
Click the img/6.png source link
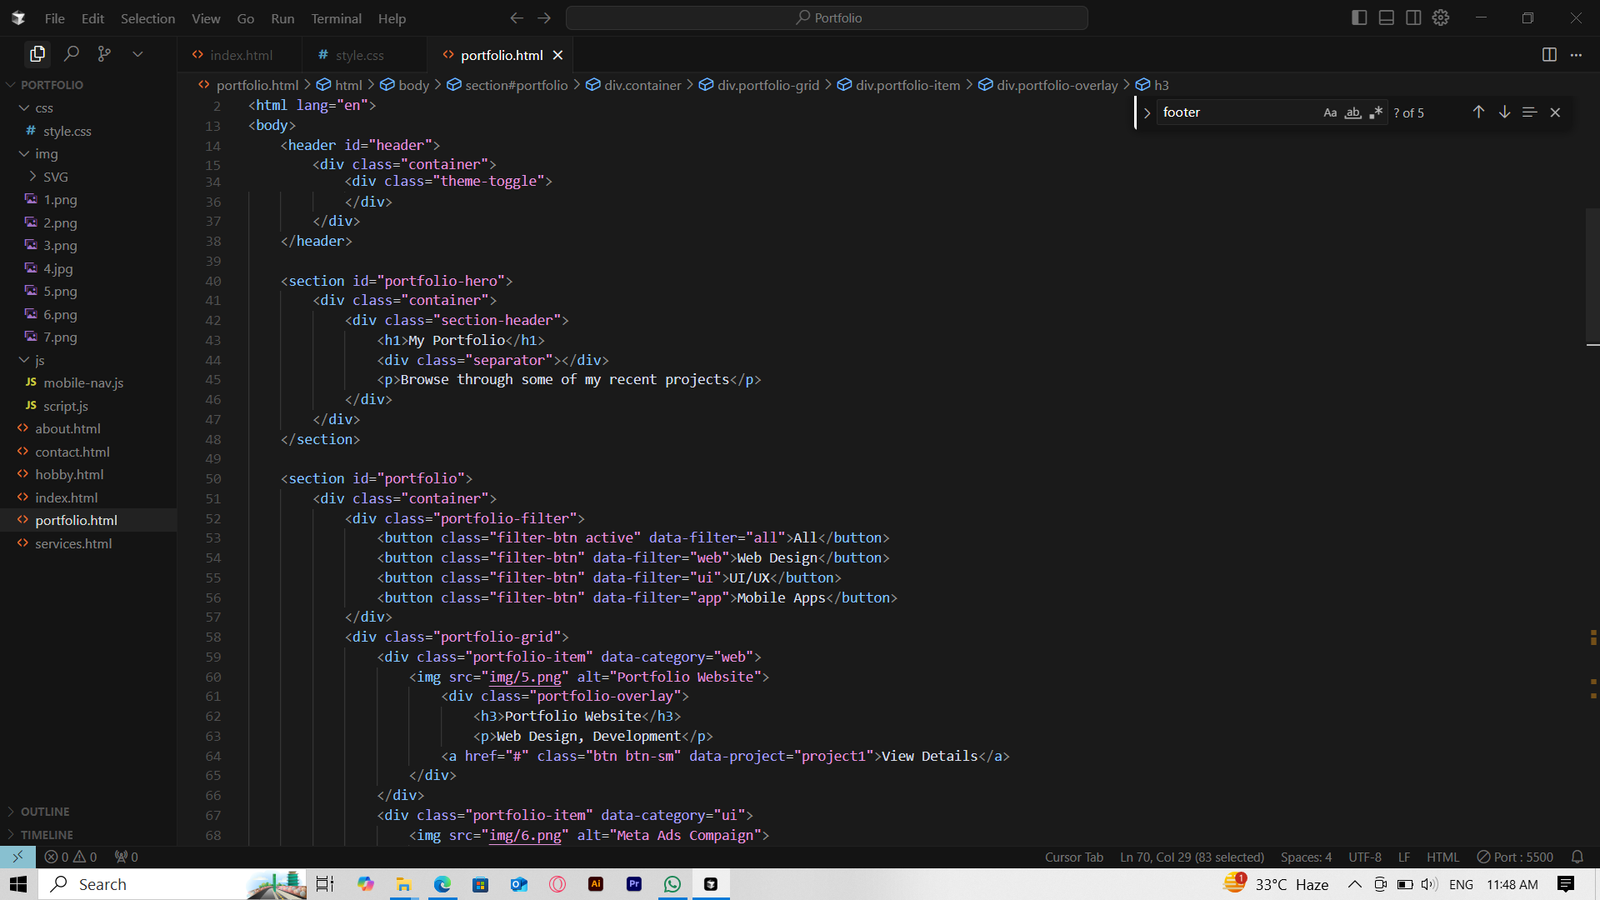[525, 835]
